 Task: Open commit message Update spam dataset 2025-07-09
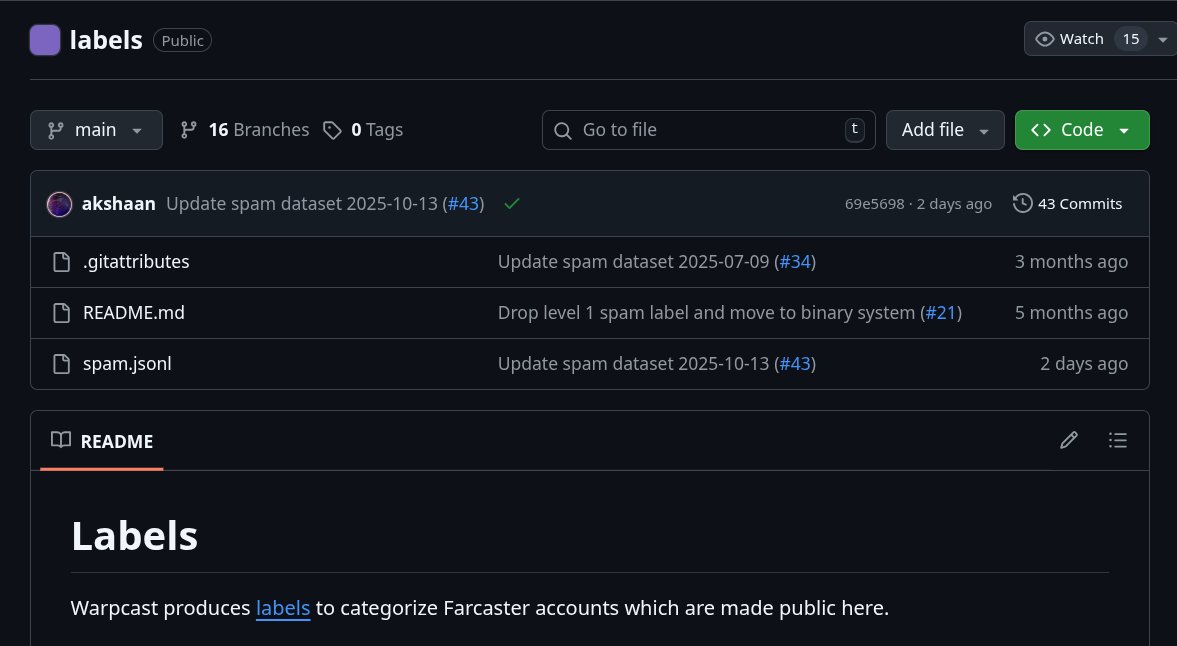point(634,262)
